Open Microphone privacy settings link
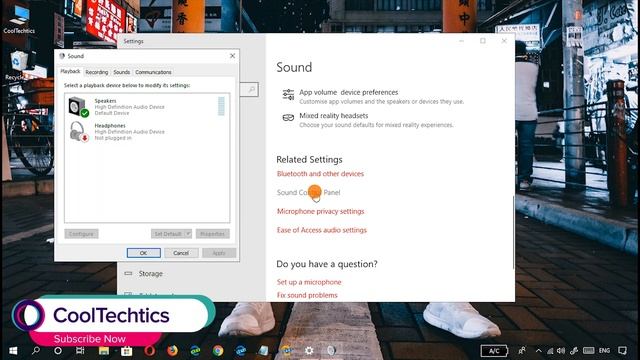 (320, 211)
